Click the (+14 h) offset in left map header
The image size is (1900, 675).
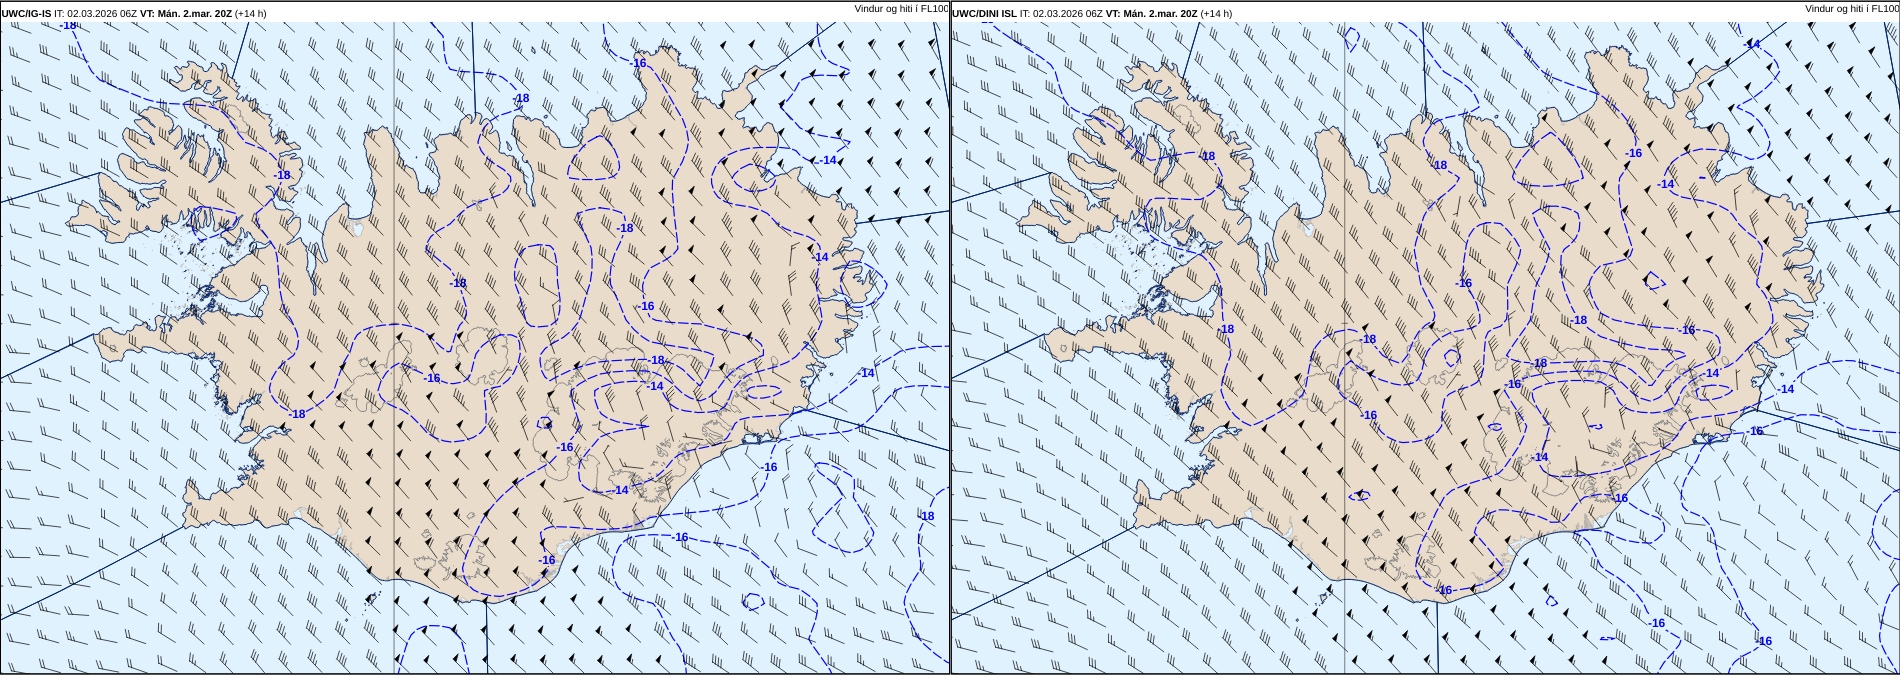point(250,14)
